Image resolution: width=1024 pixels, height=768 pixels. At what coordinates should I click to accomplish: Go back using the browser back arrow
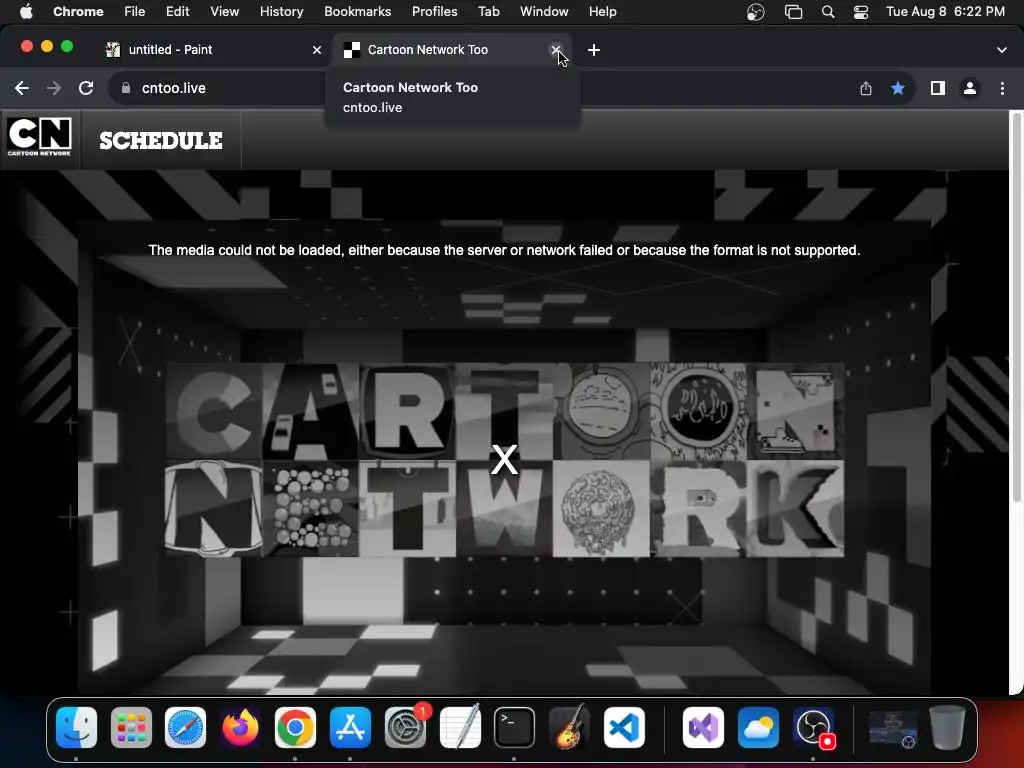pos(22,88)
